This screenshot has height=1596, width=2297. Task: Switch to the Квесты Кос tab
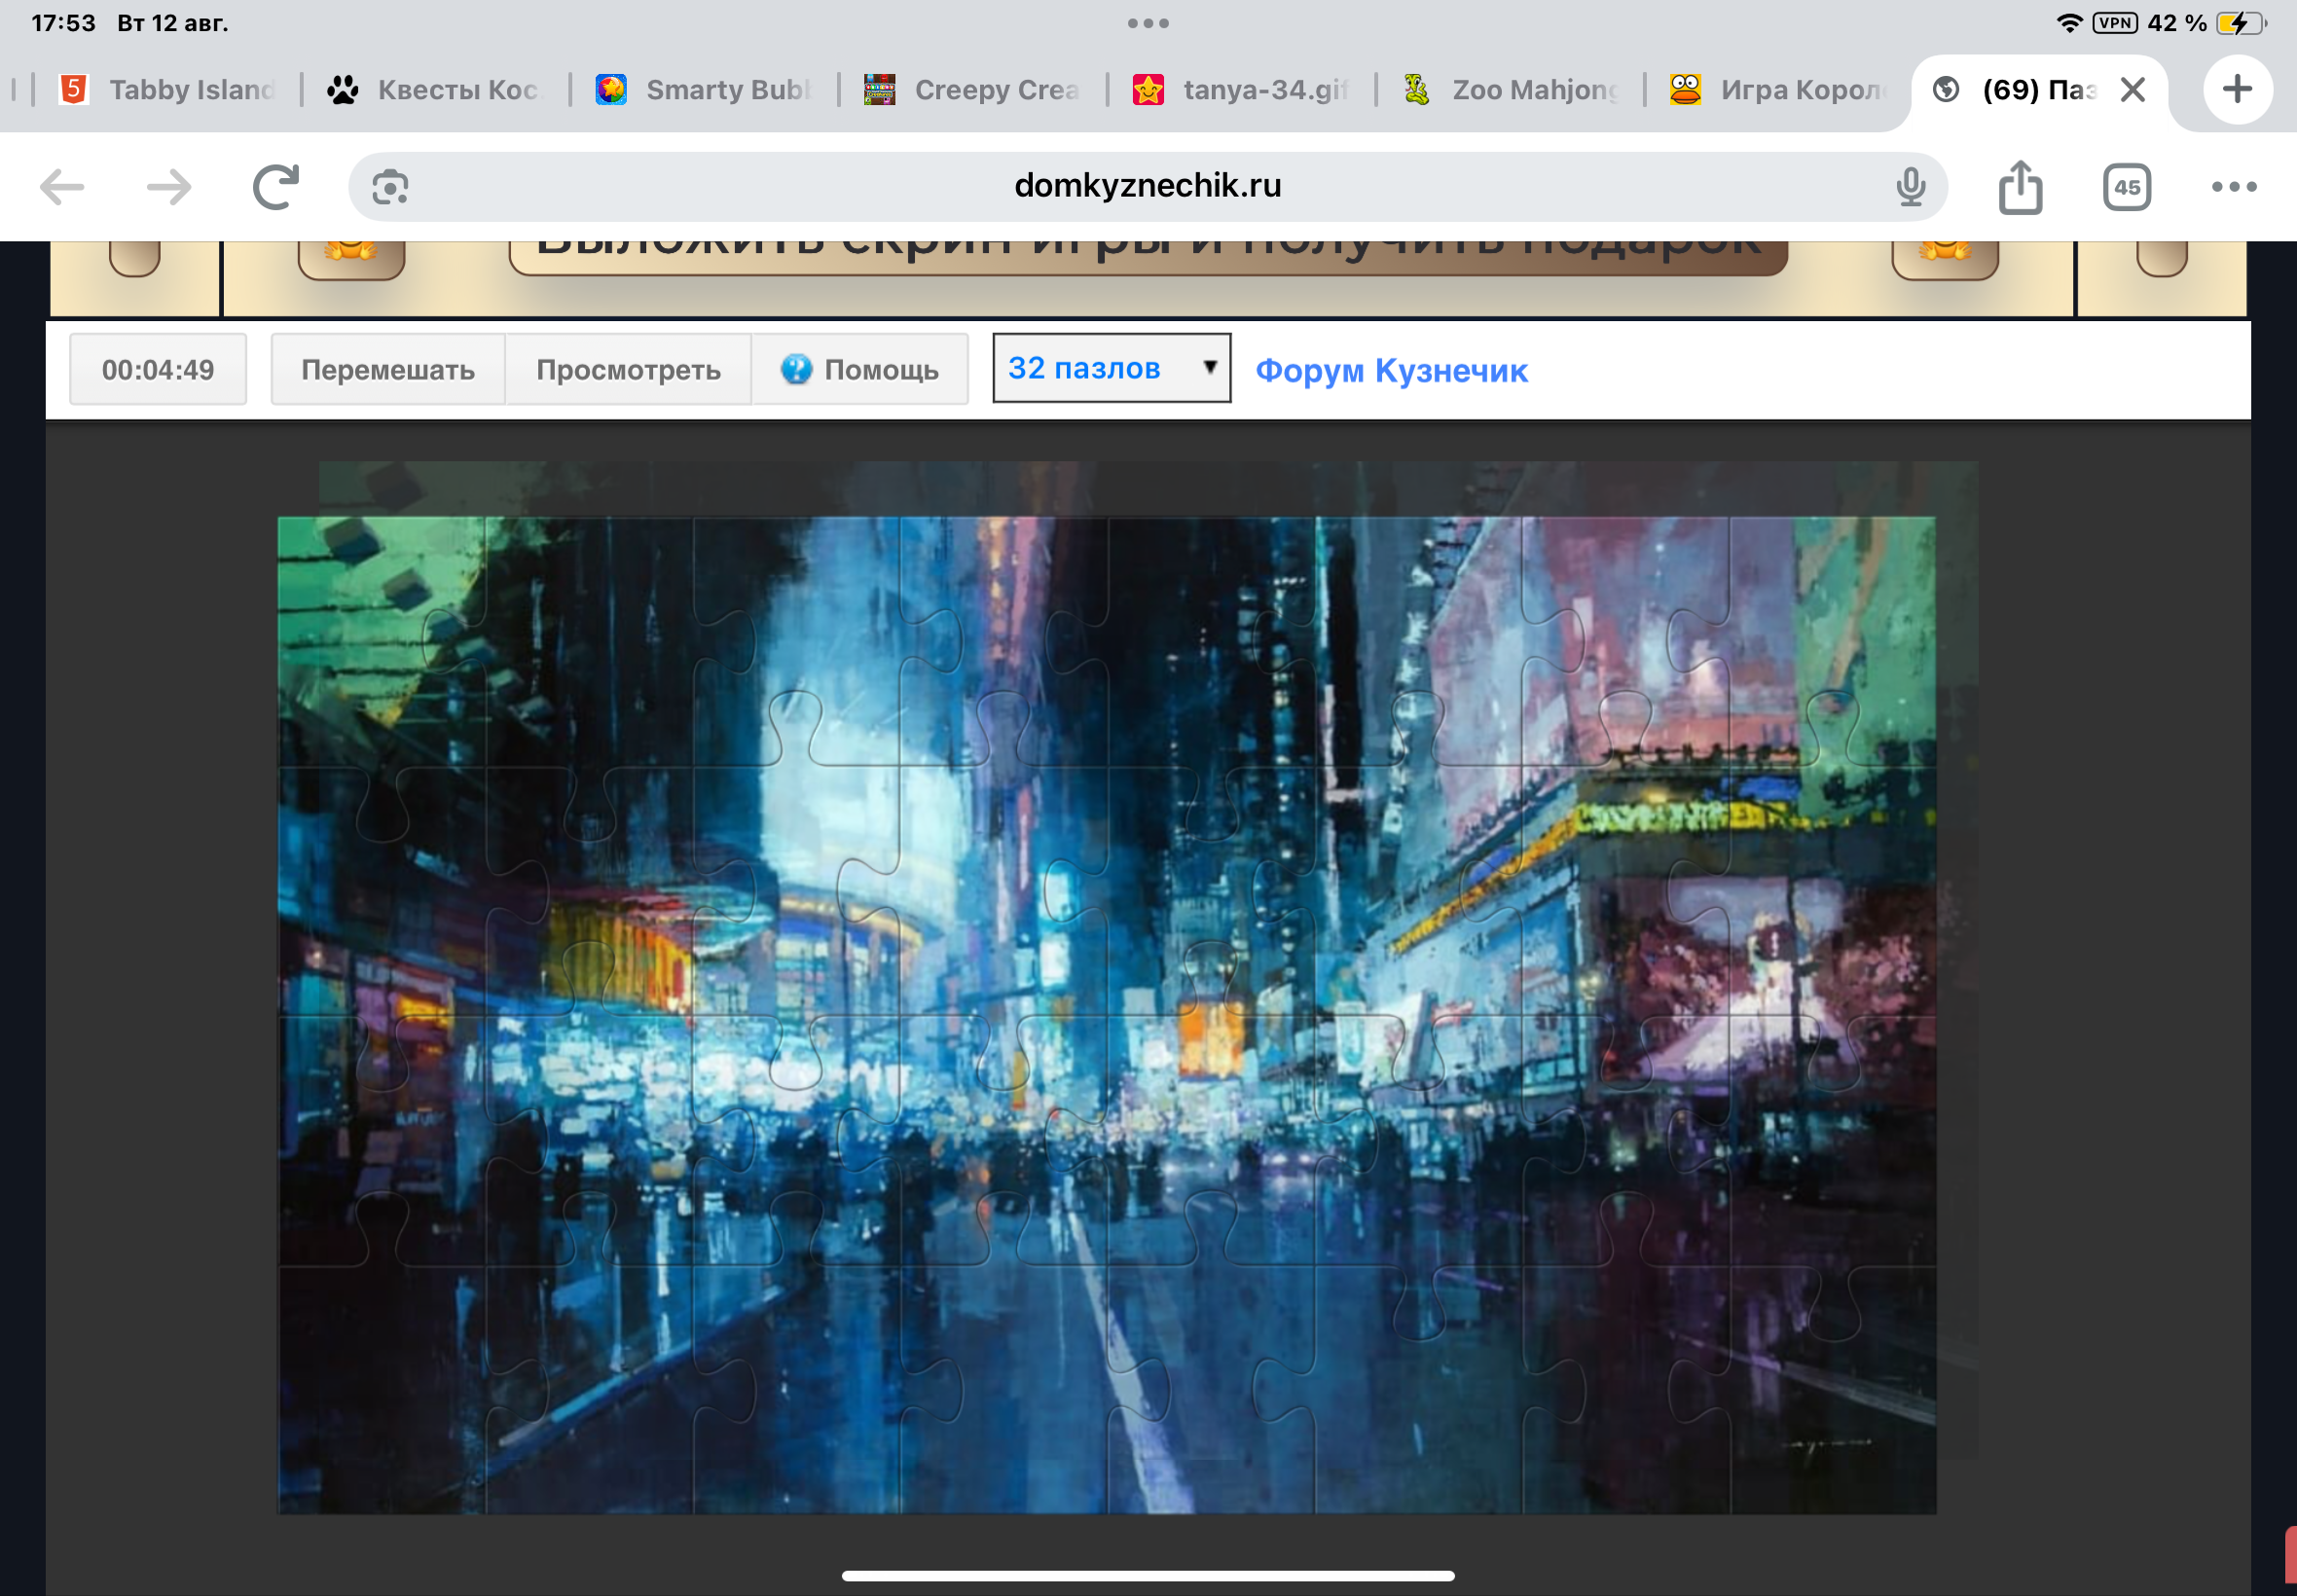pos(434,89)
